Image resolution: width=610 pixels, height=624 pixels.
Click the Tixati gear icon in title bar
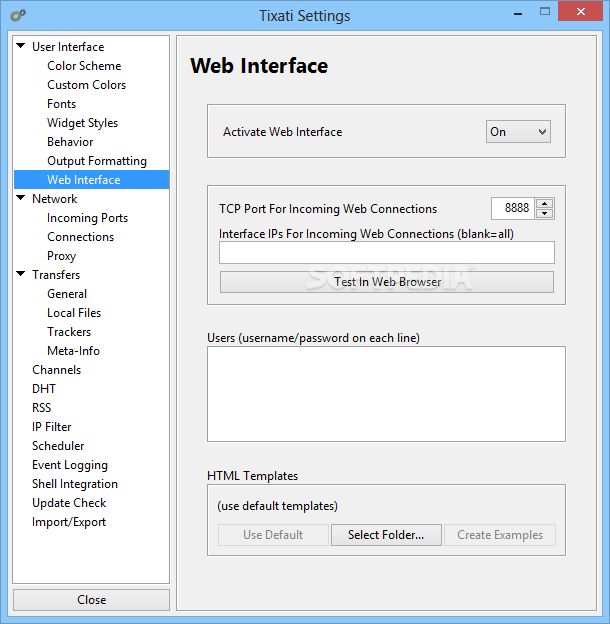click(18, 15)
